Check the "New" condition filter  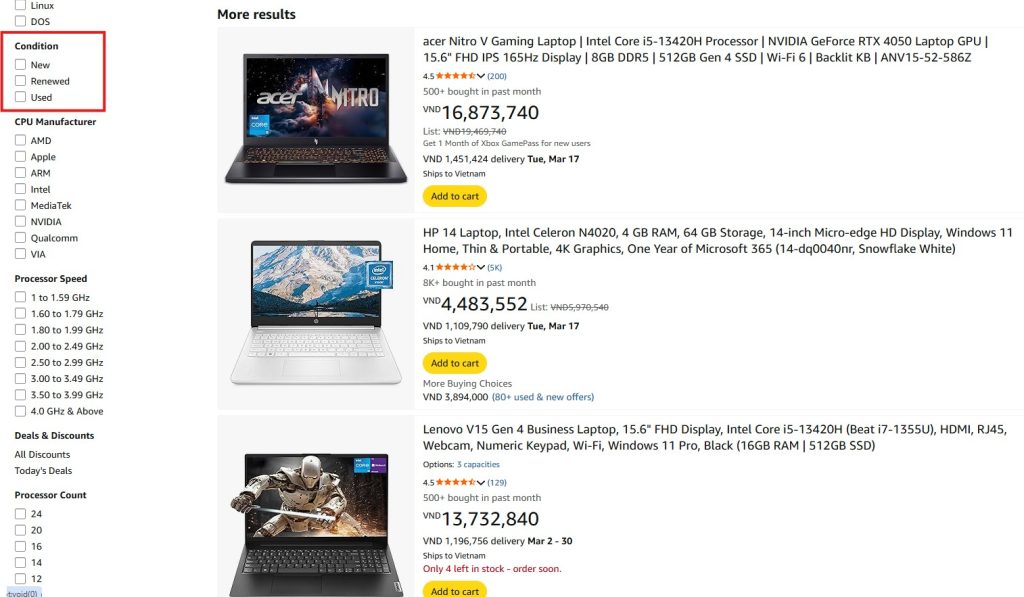(22, 65)
